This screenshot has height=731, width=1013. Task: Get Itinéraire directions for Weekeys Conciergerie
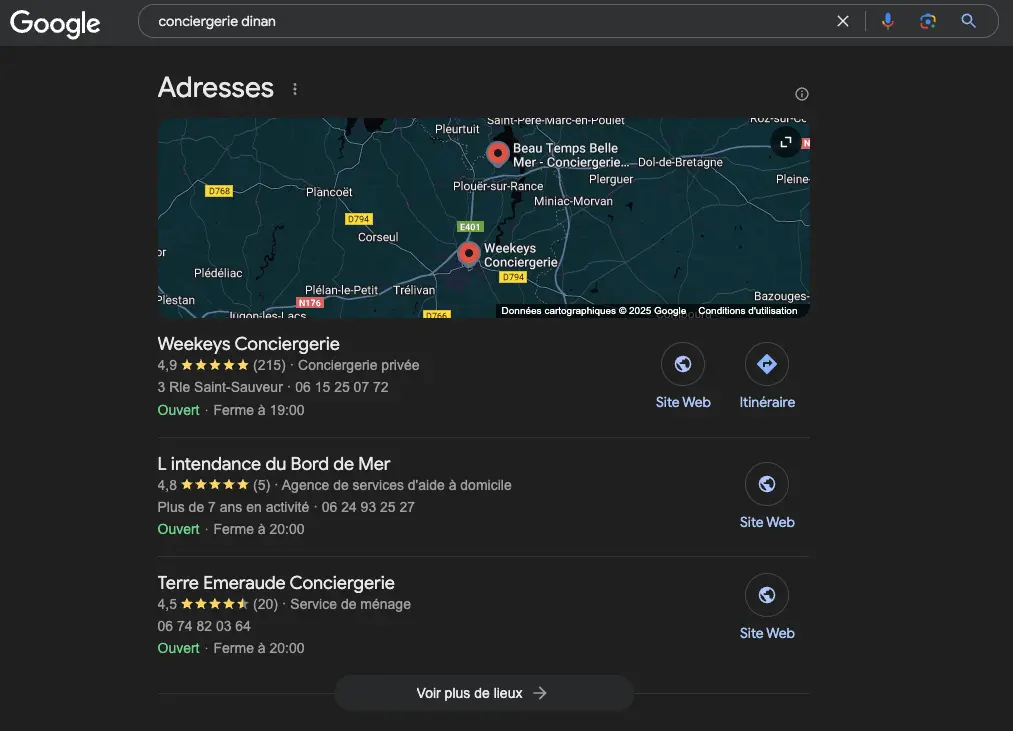click(767, 365)
